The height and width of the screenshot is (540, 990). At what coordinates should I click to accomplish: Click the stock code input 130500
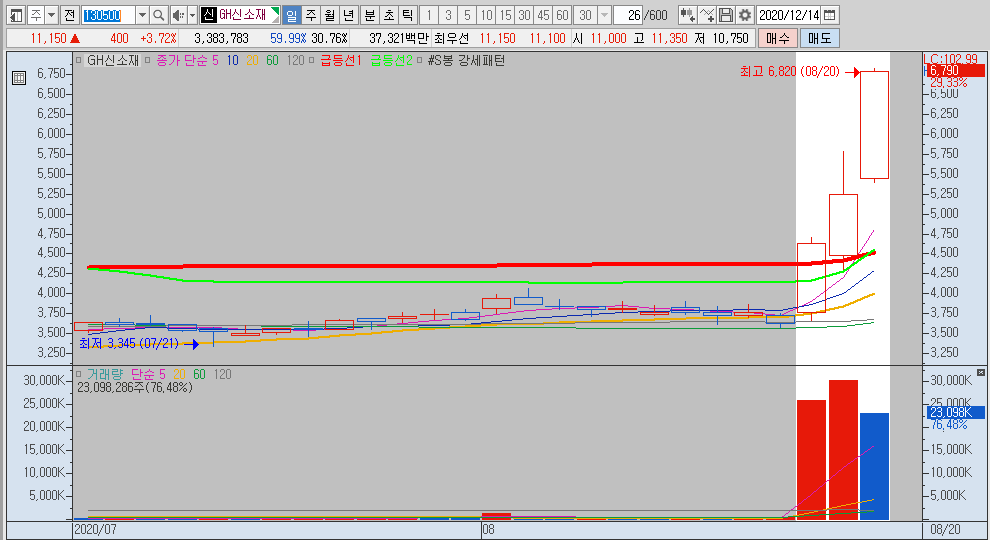(x=109, y=15)
